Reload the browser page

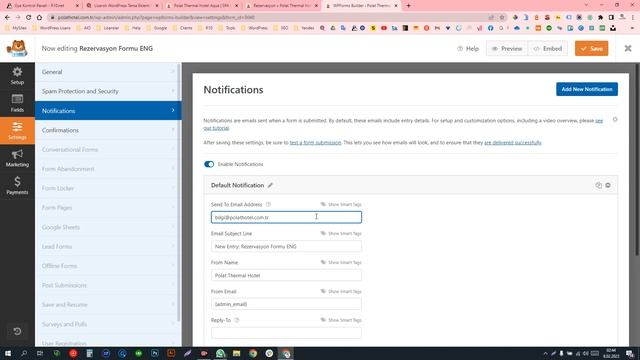coord(28,17)
